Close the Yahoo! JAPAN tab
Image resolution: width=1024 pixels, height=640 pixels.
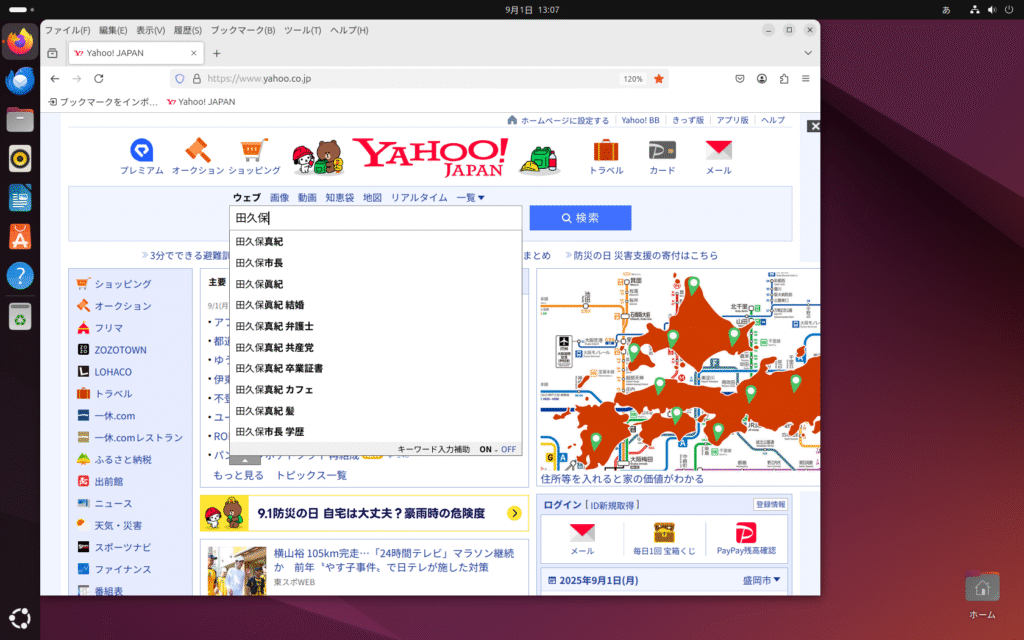(193, 53)
